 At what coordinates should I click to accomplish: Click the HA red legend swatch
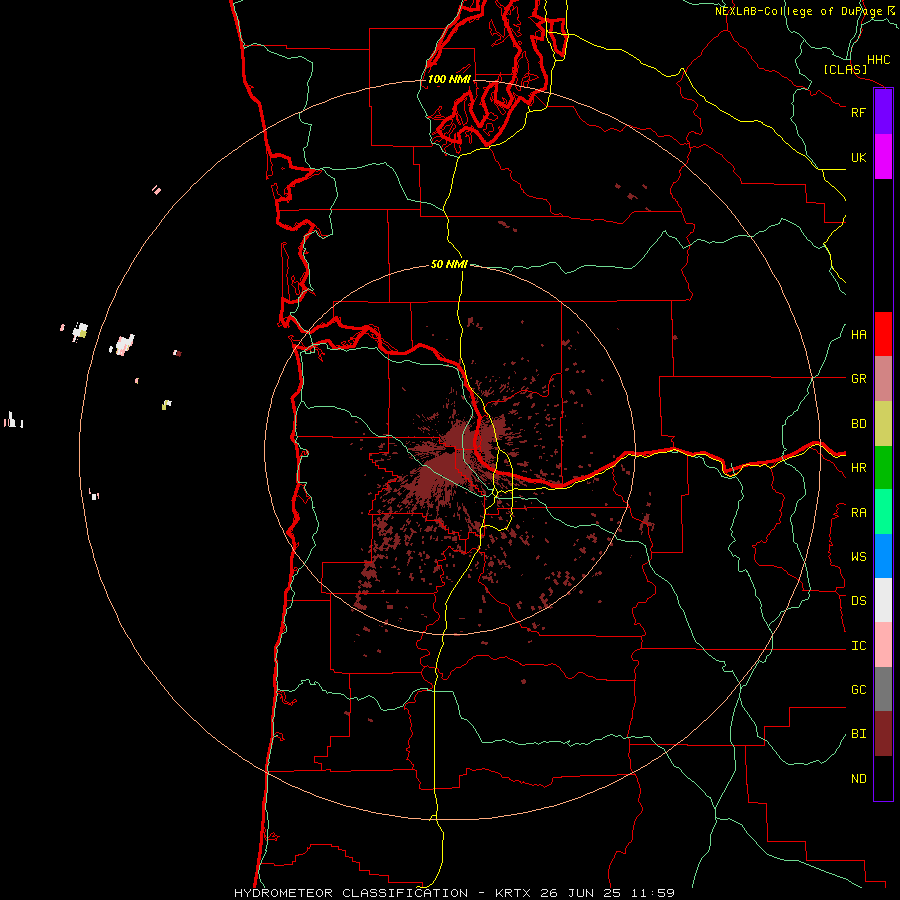point(883,334)
